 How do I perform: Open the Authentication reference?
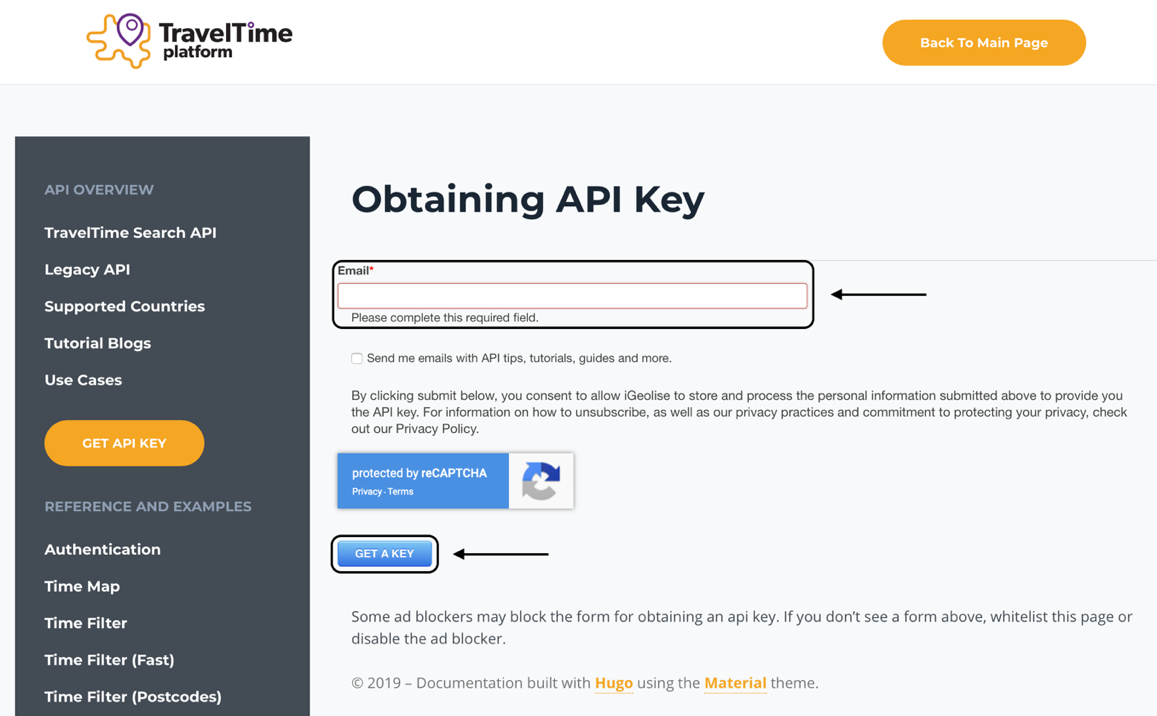(103, 549)
